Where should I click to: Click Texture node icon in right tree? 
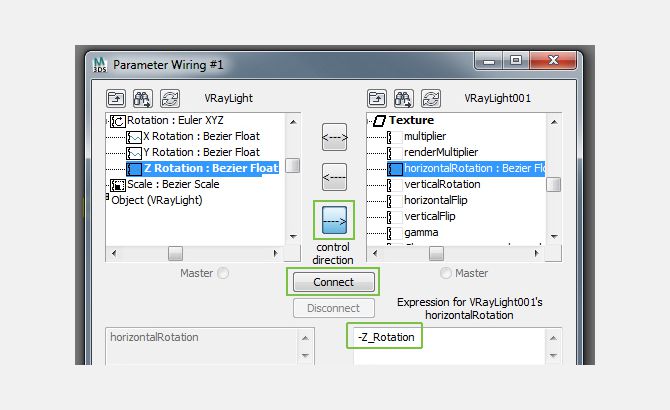tap(379, 121)
